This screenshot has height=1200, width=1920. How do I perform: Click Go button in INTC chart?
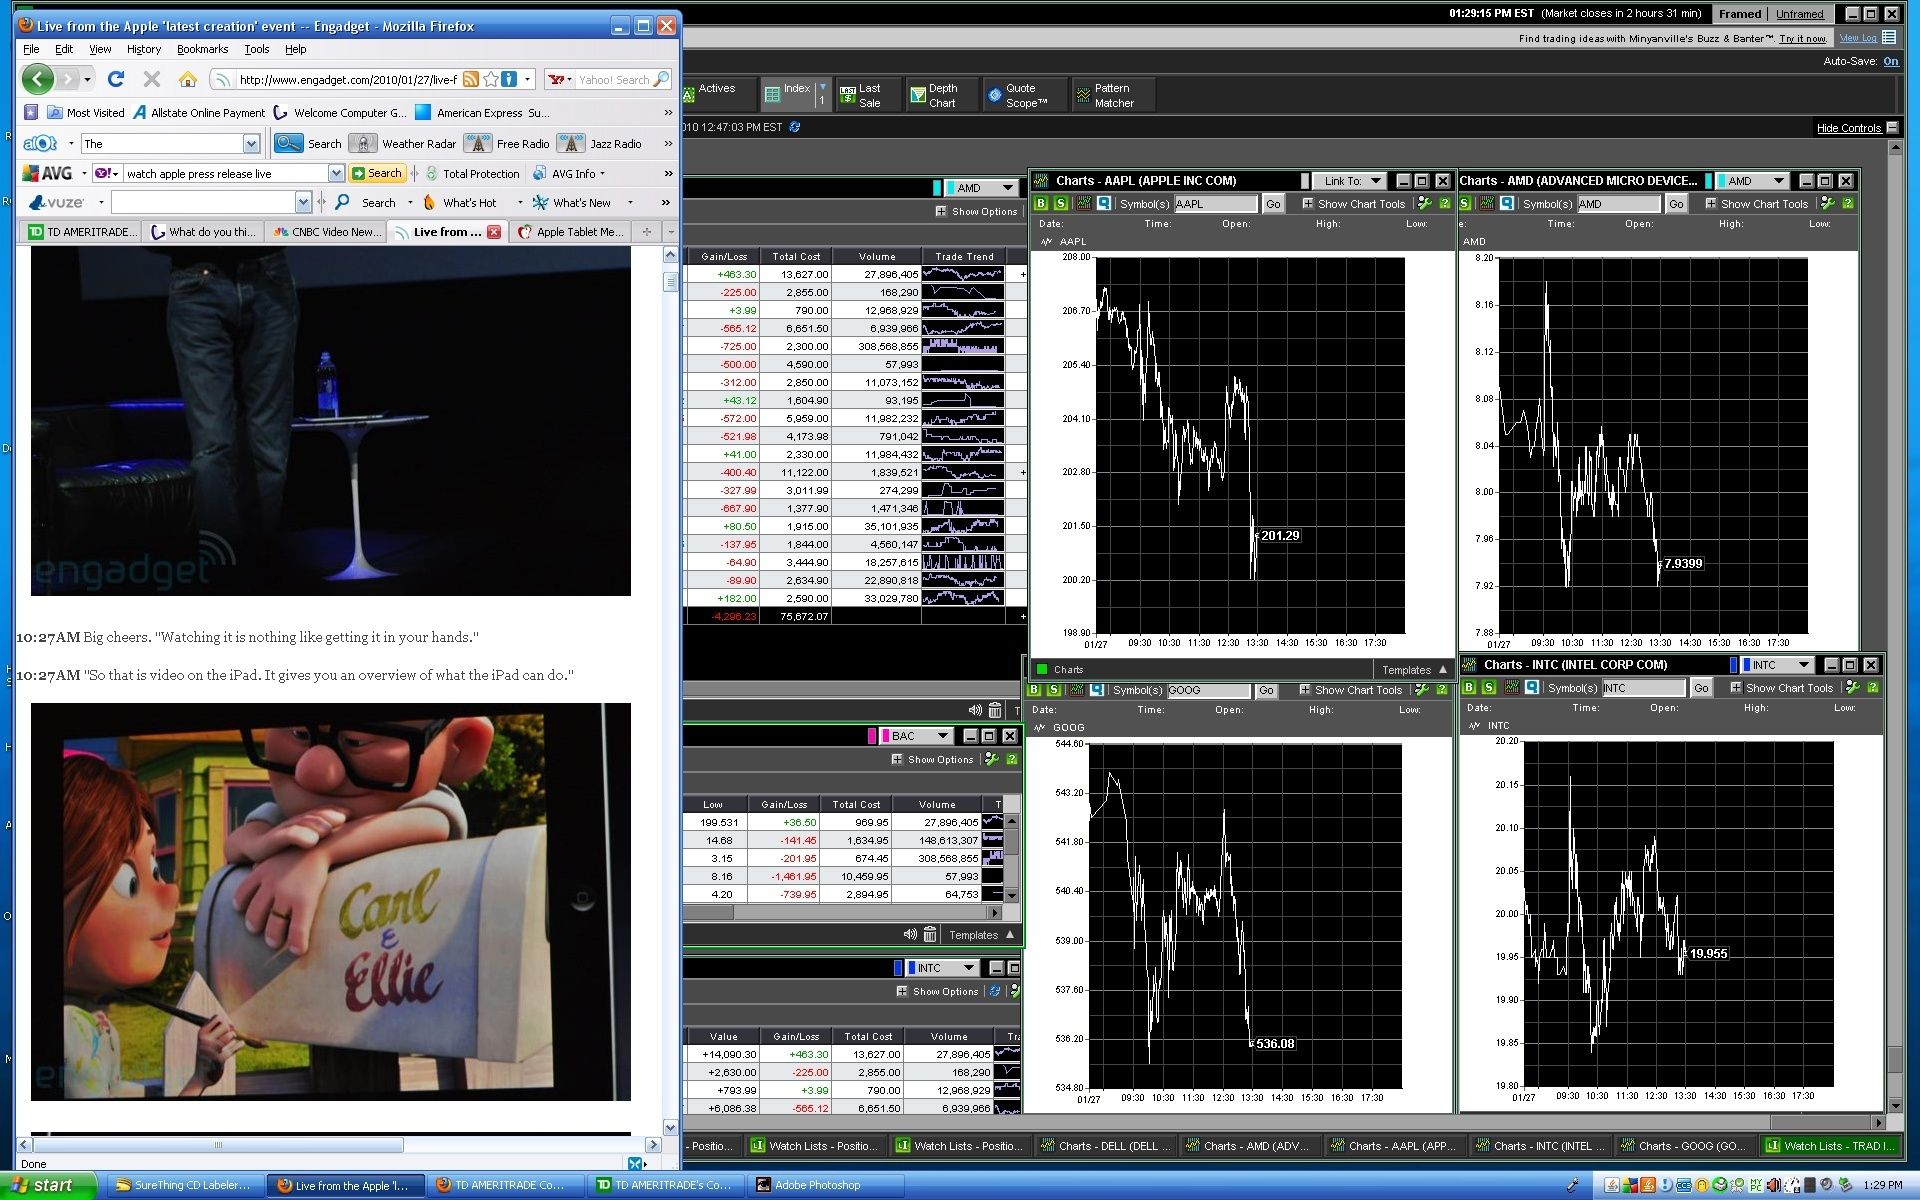[1700, 688]
